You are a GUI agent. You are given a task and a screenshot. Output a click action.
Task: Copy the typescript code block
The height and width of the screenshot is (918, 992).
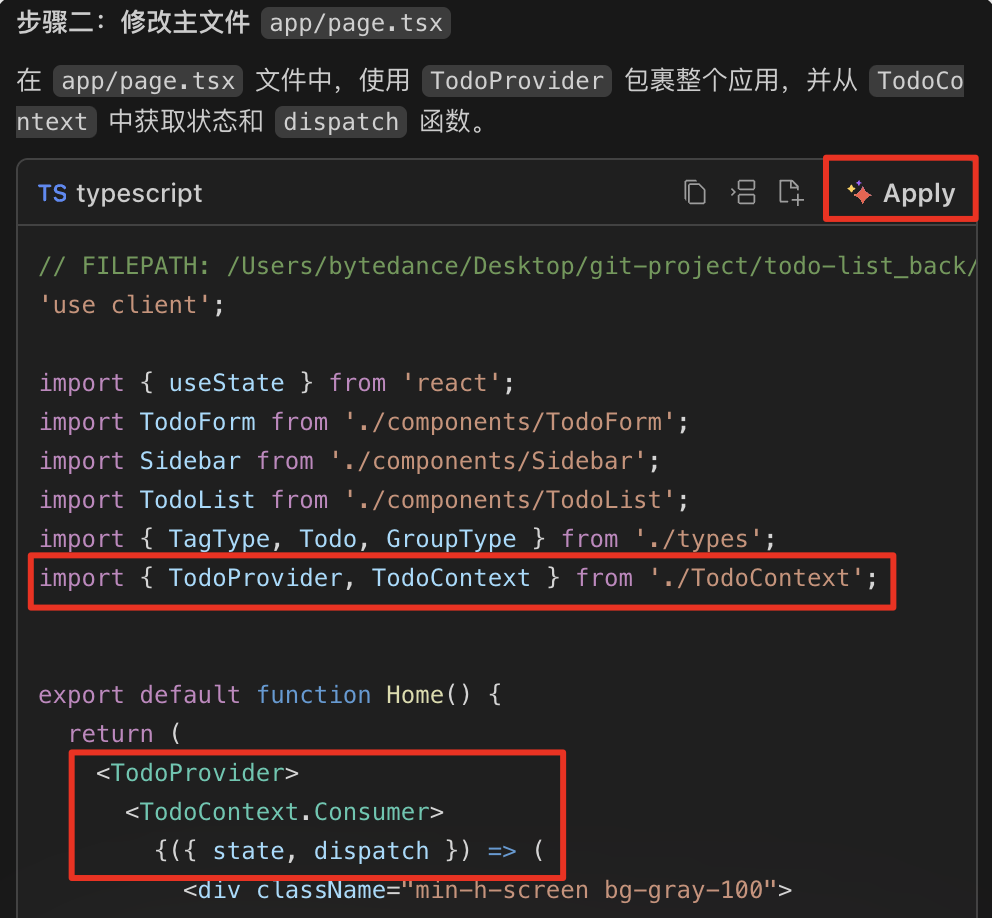pyautogui.click(x=695, y=192)
